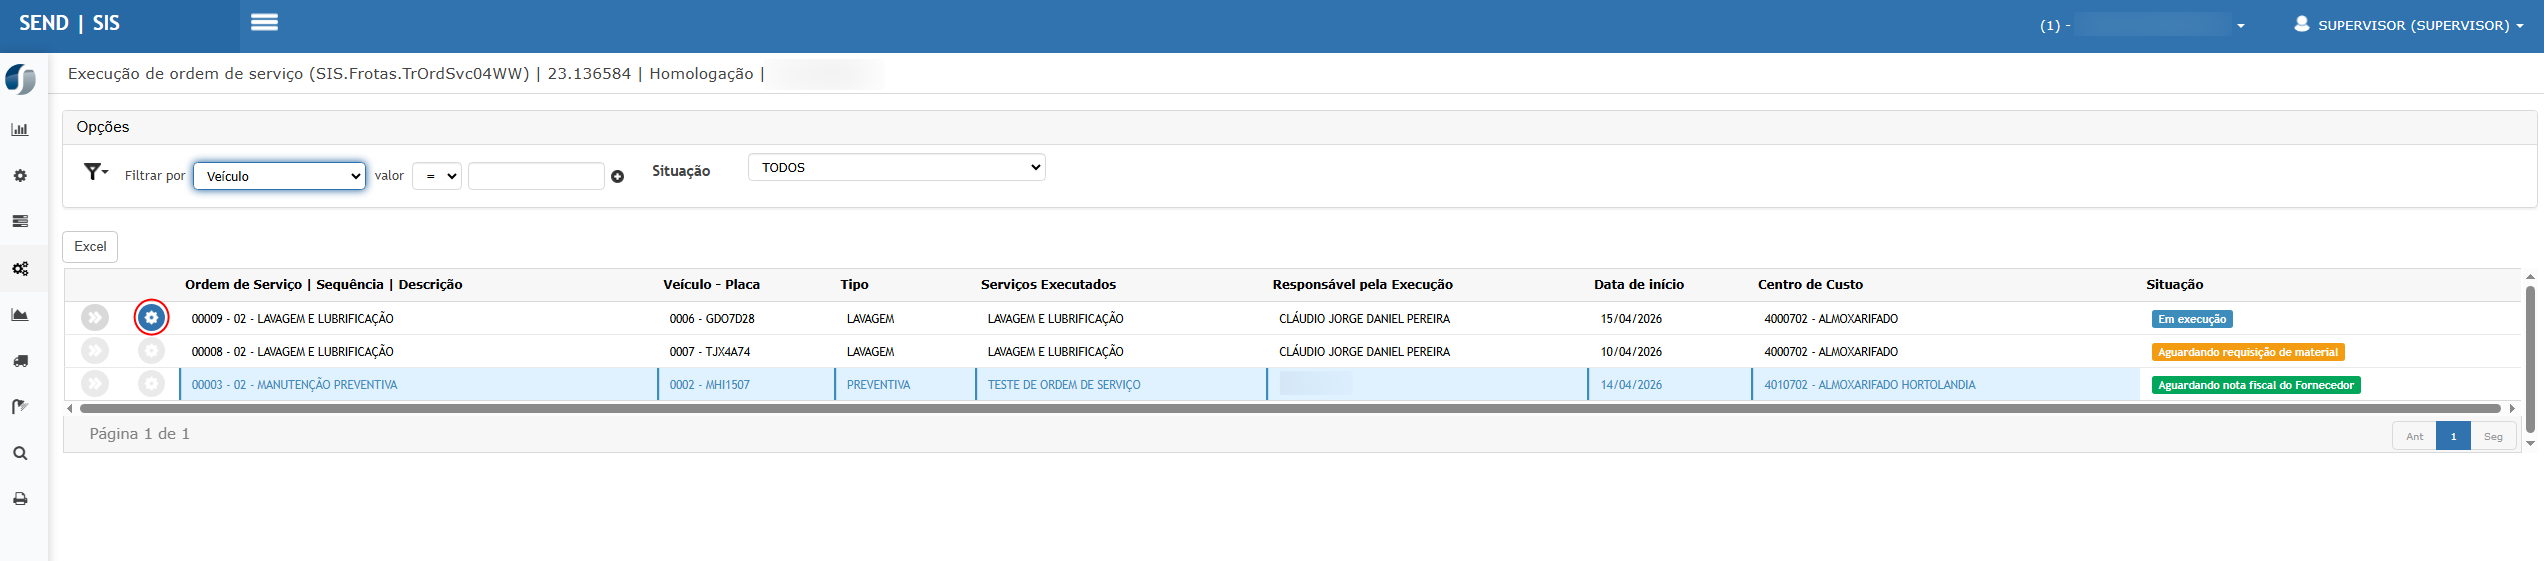The width and height of the screenshot is (2544, 561).
Task: Go to next page with Seg button
Action: [x=2493, y=436]
